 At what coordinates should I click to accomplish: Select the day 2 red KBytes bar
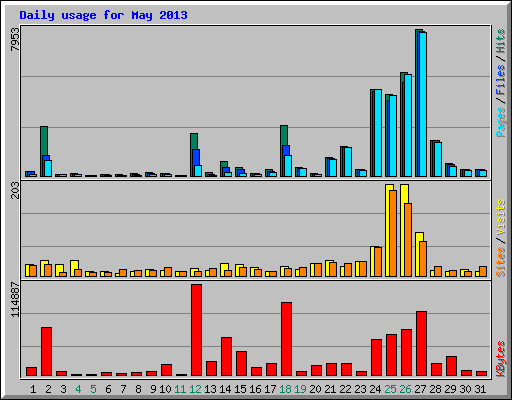pos(46,351)
